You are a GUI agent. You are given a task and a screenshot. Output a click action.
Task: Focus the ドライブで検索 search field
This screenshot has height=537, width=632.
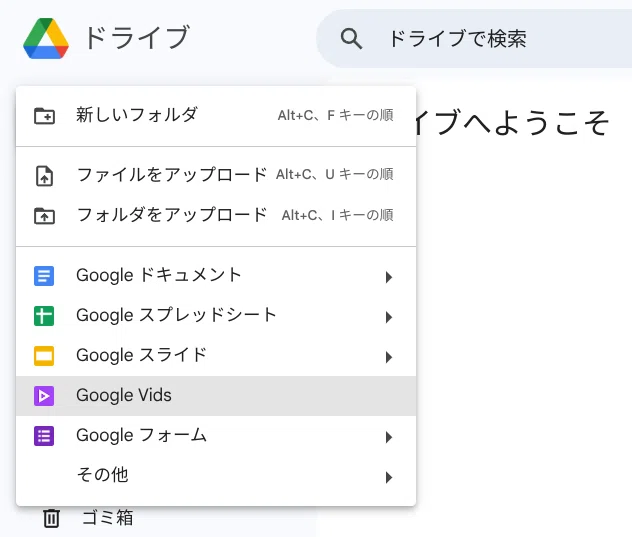474,39
